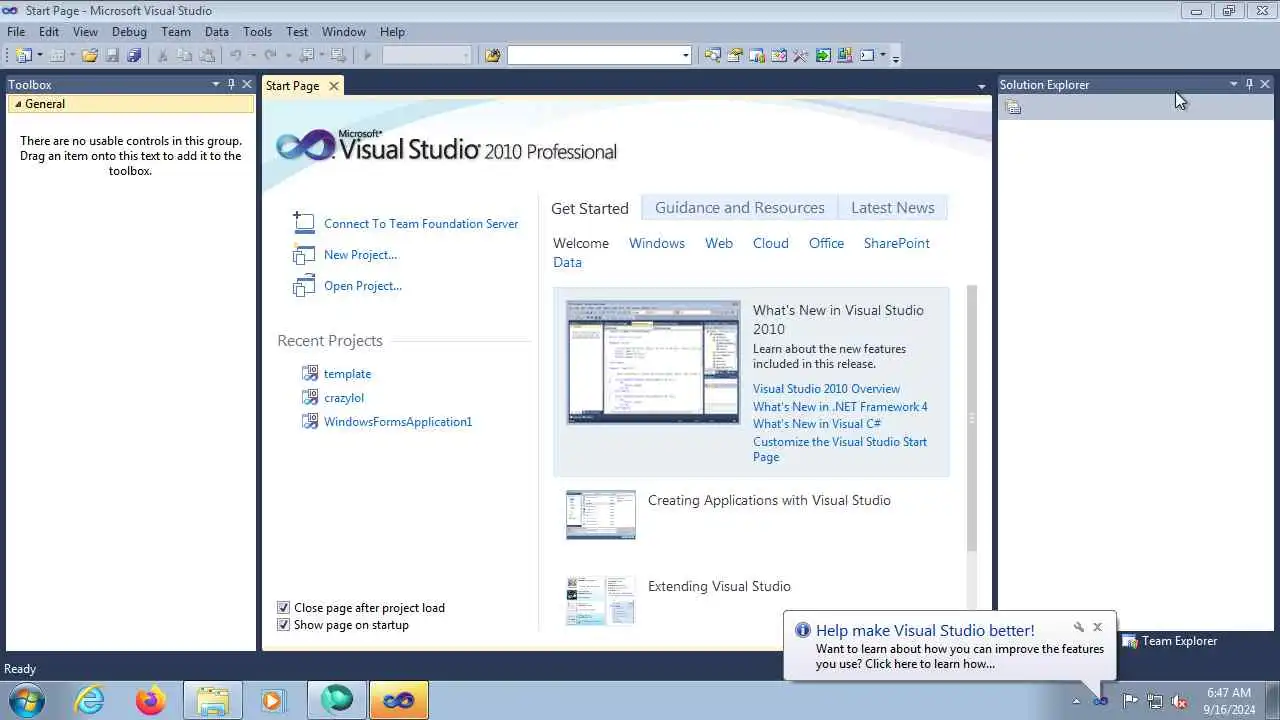This screenshot has height=720, width=1280.
Task: Click the Solution Explorer panel Properties icon
Action: pos(1013,107)
